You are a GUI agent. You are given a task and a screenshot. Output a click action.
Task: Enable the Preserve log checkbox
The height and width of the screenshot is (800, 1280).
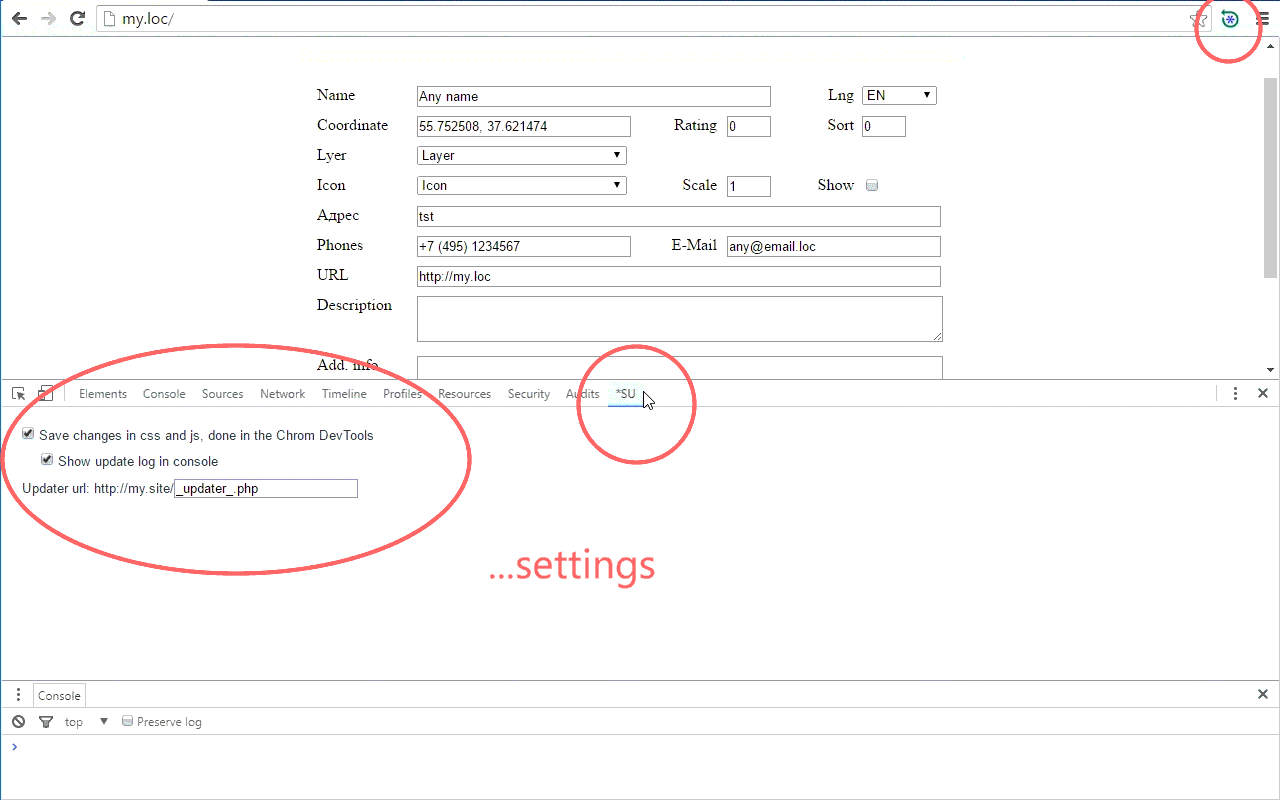tap(127, 721)
